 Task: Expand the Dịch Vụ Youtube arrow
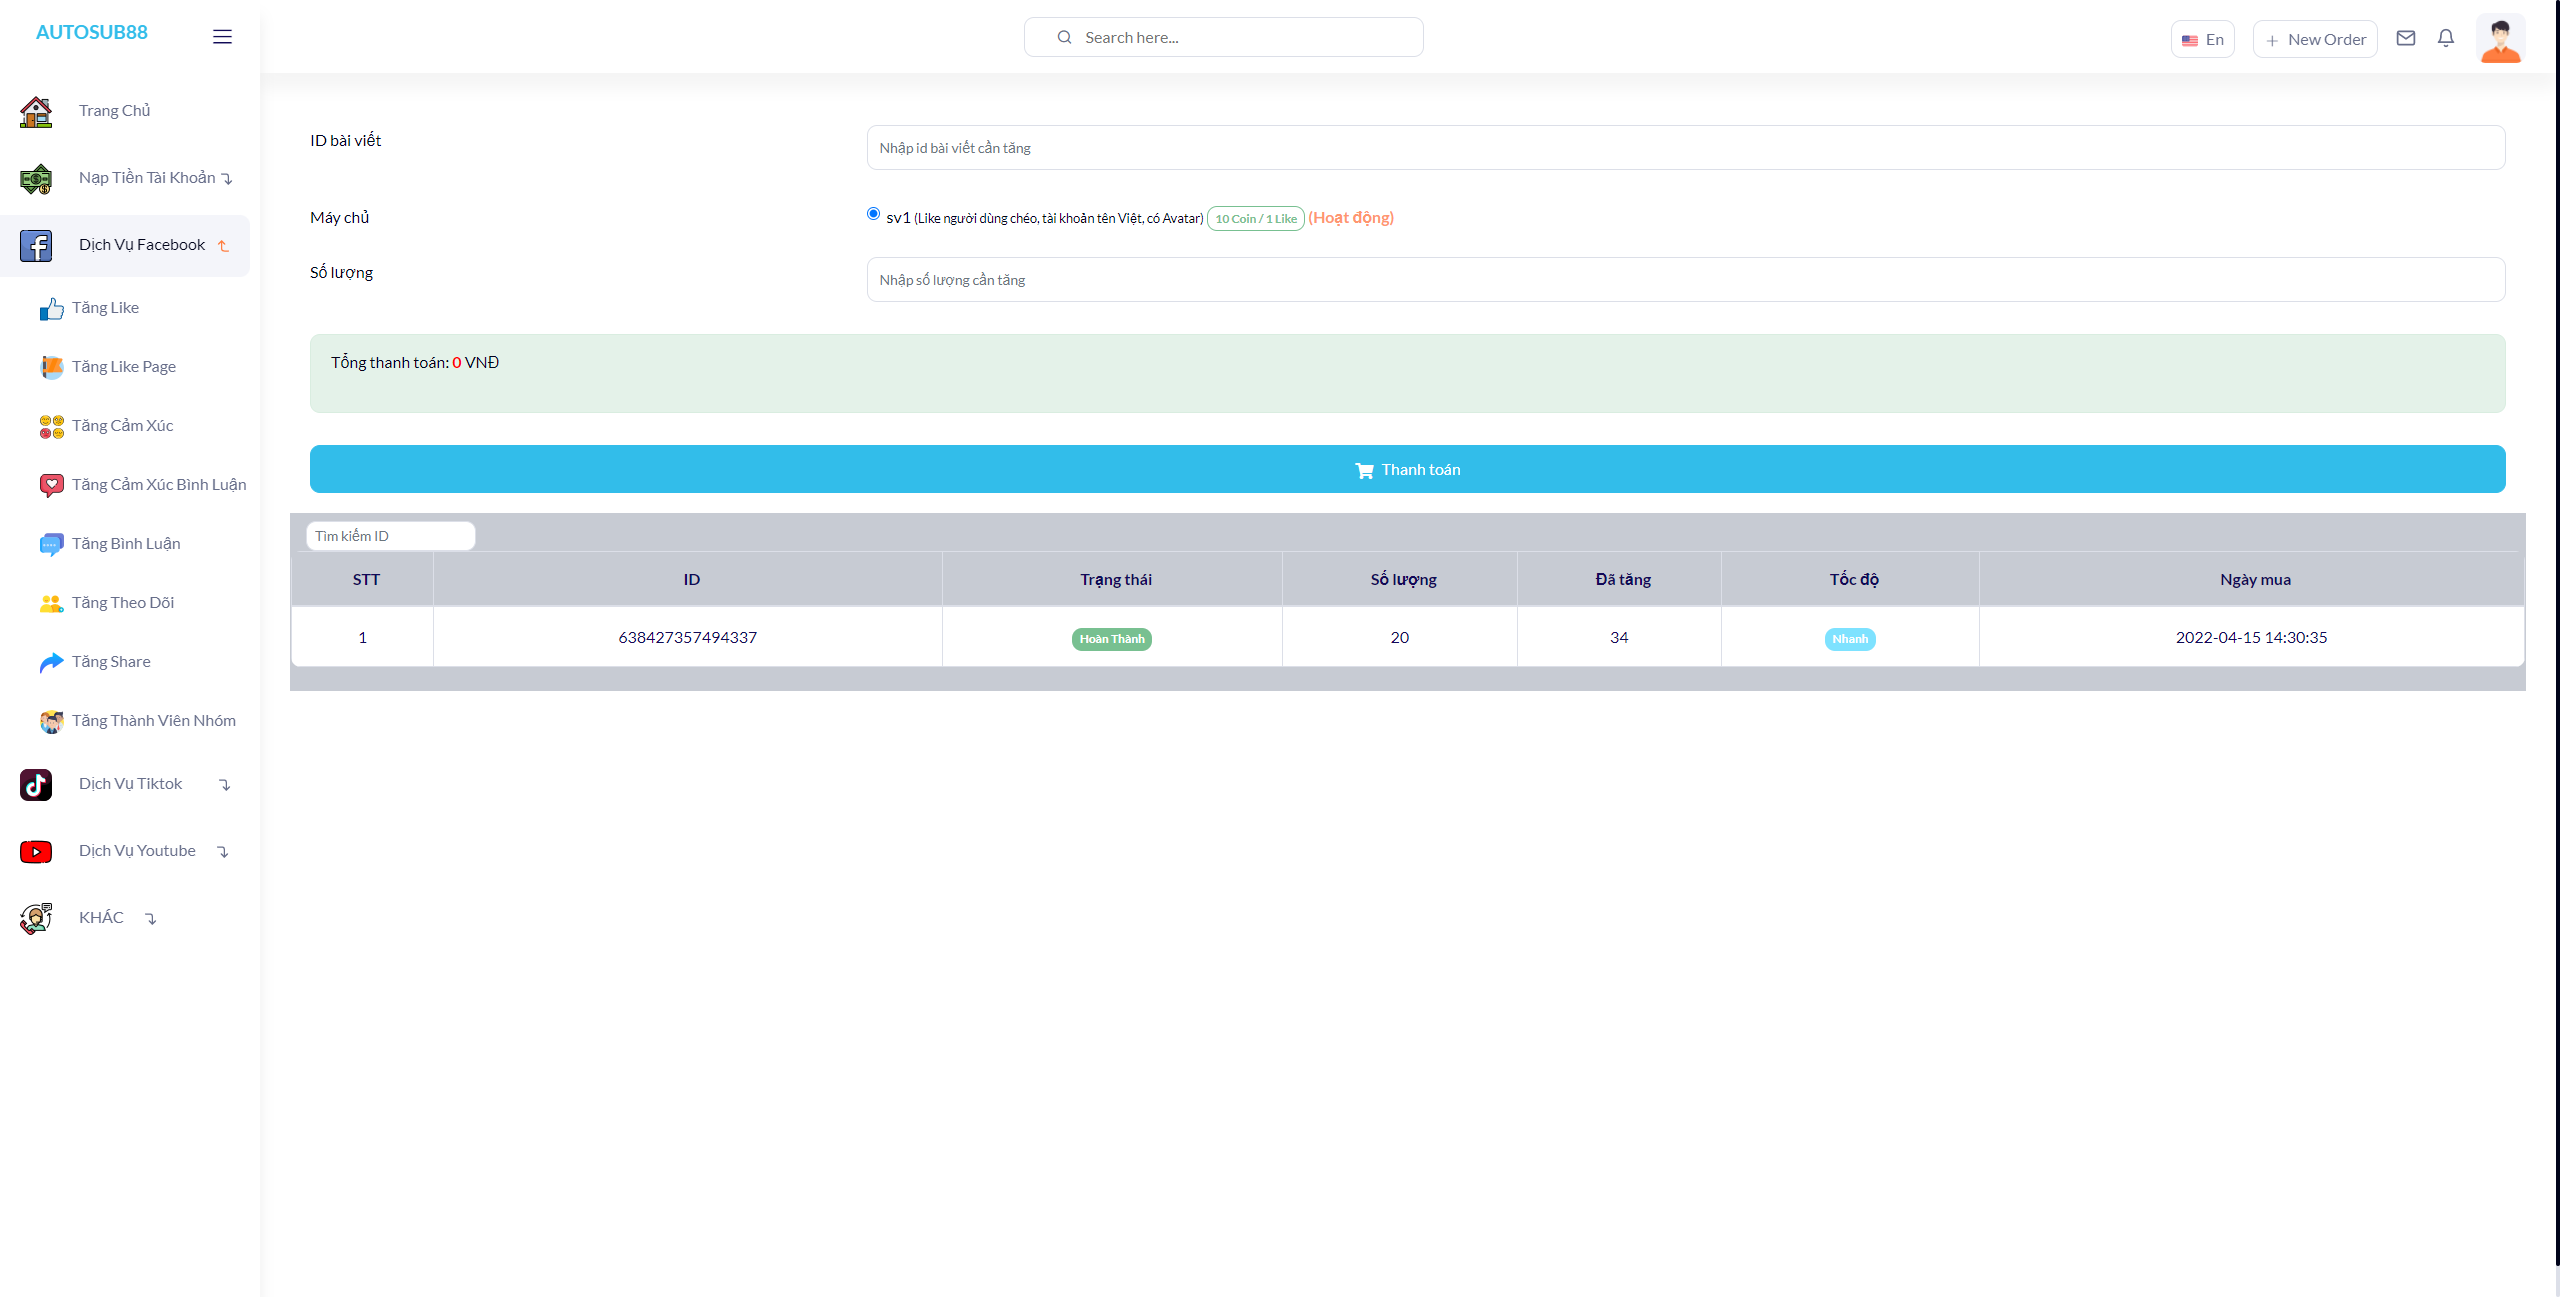(223, 852)
